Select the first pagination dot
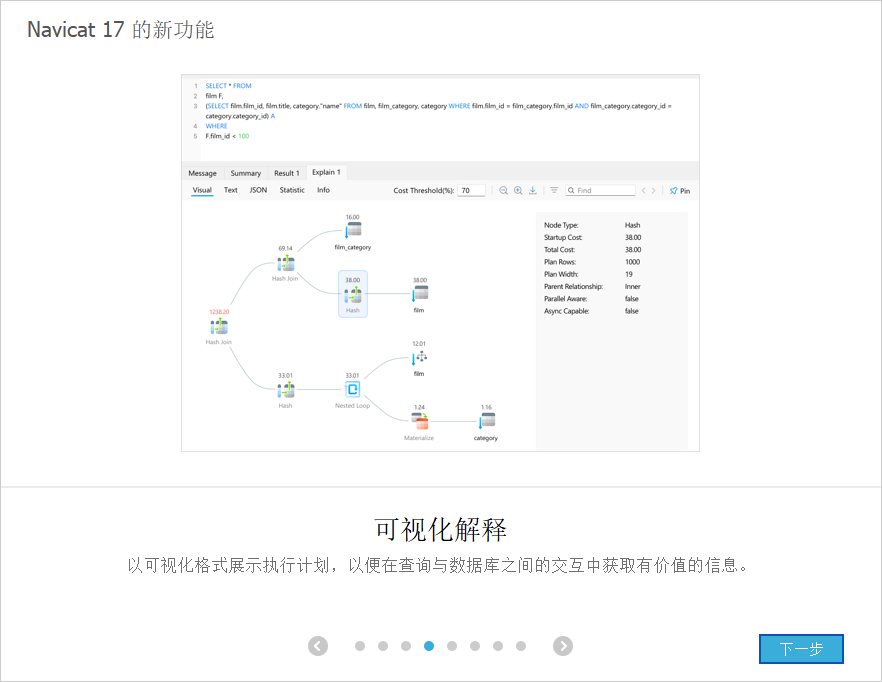 tap(360, 646)
